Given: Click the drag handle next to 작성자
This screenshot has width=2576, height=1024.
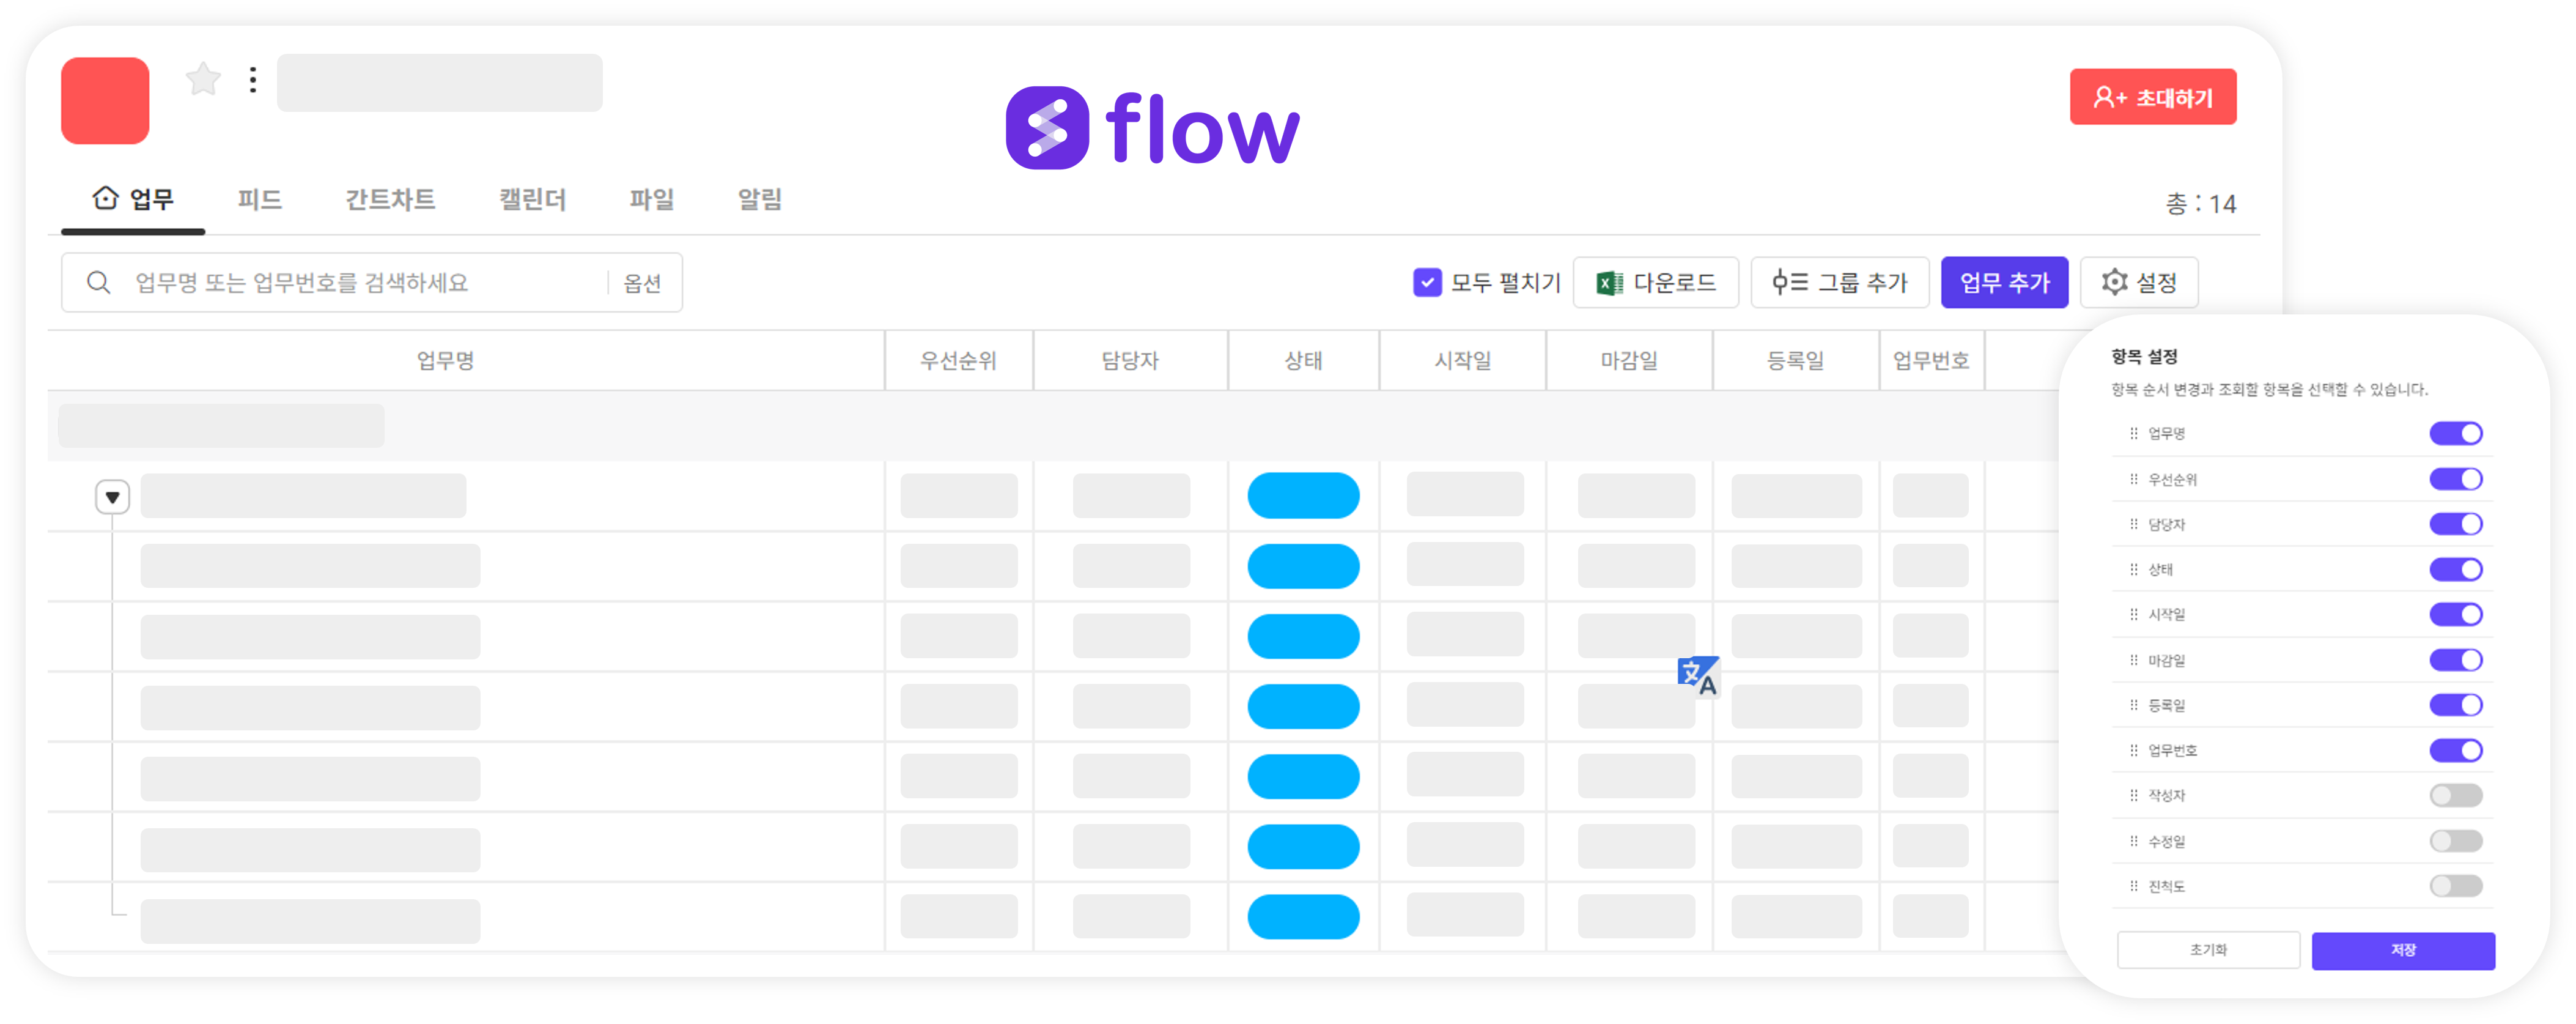Looking at the screenshot, I should click(2133, 795).
